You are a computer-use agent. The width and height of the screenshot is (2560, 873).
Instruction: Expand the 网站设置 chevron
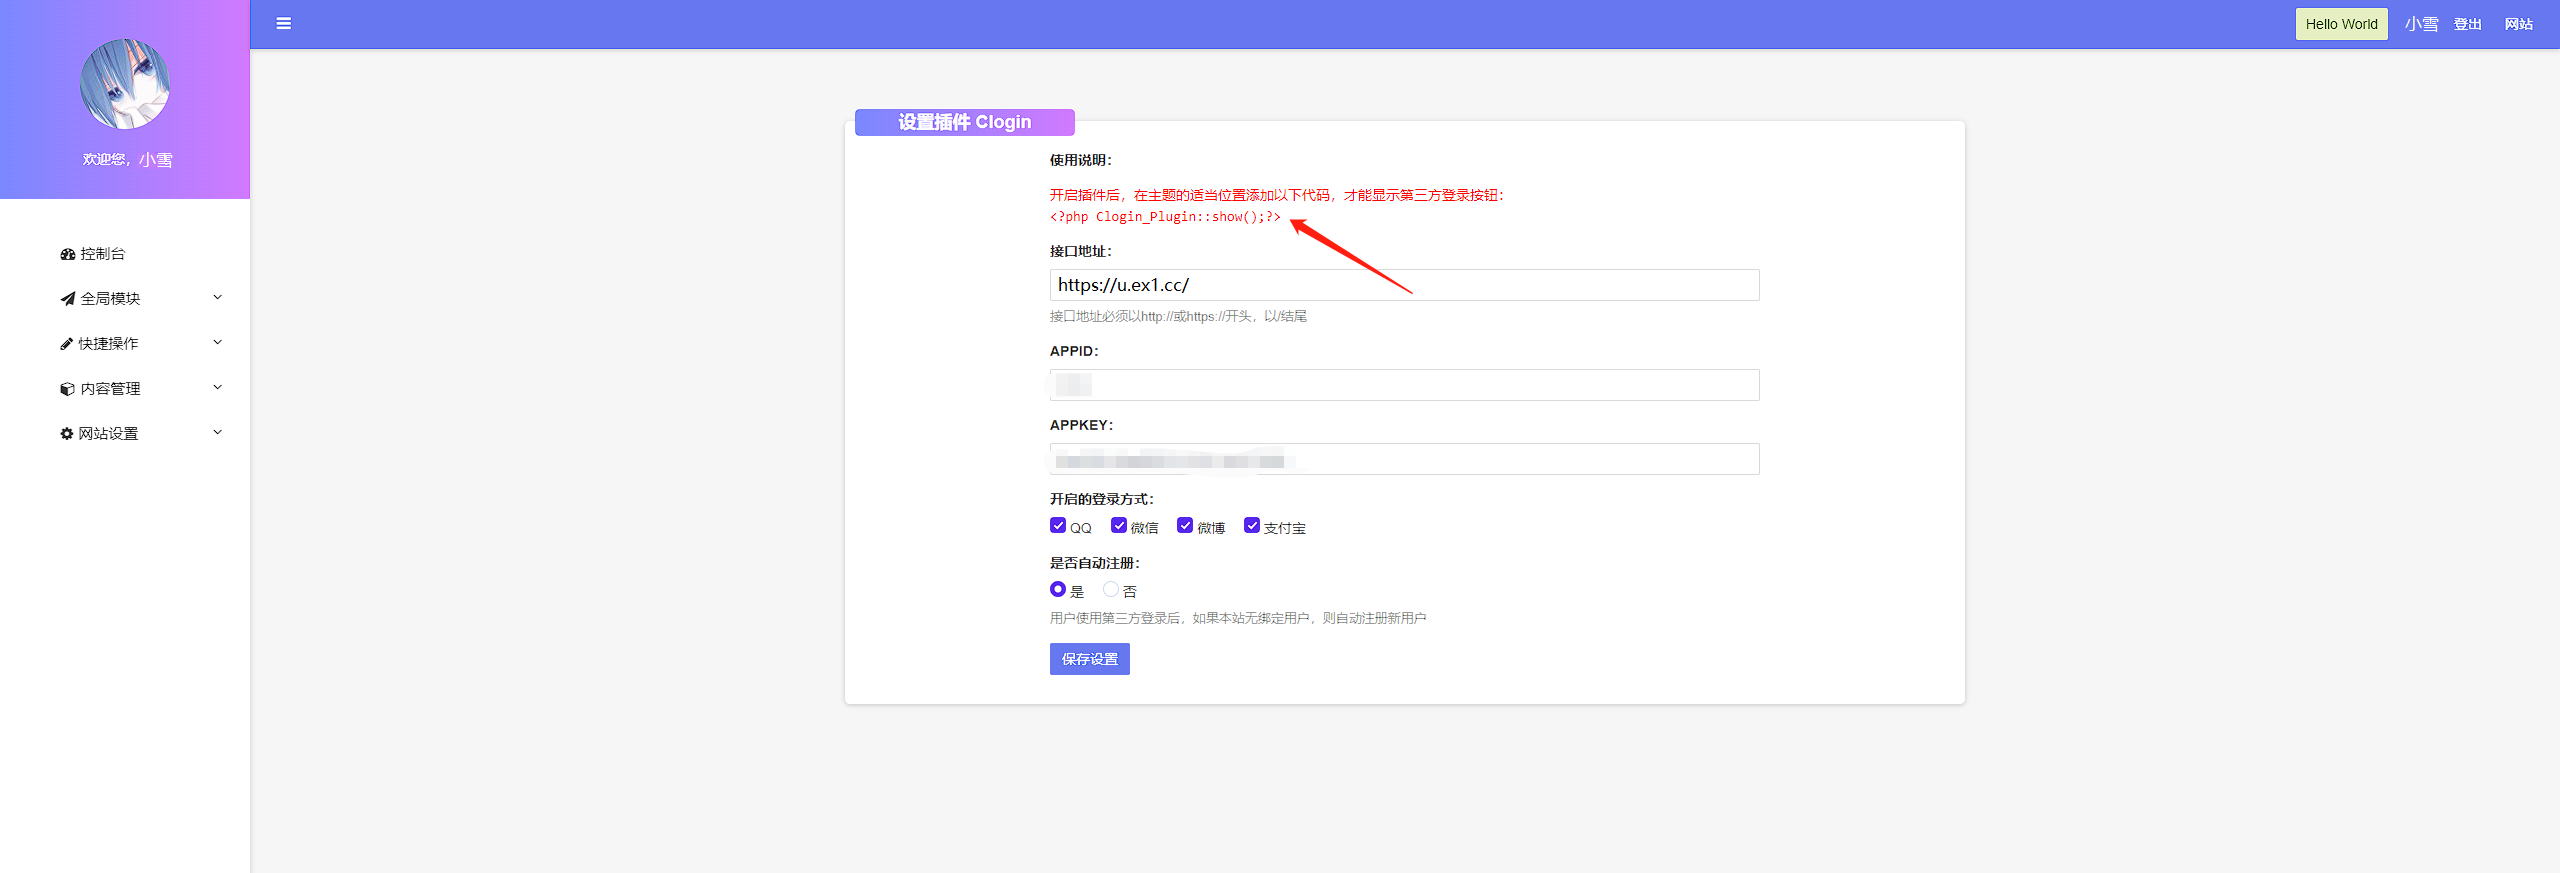click(x=218, y=433)
